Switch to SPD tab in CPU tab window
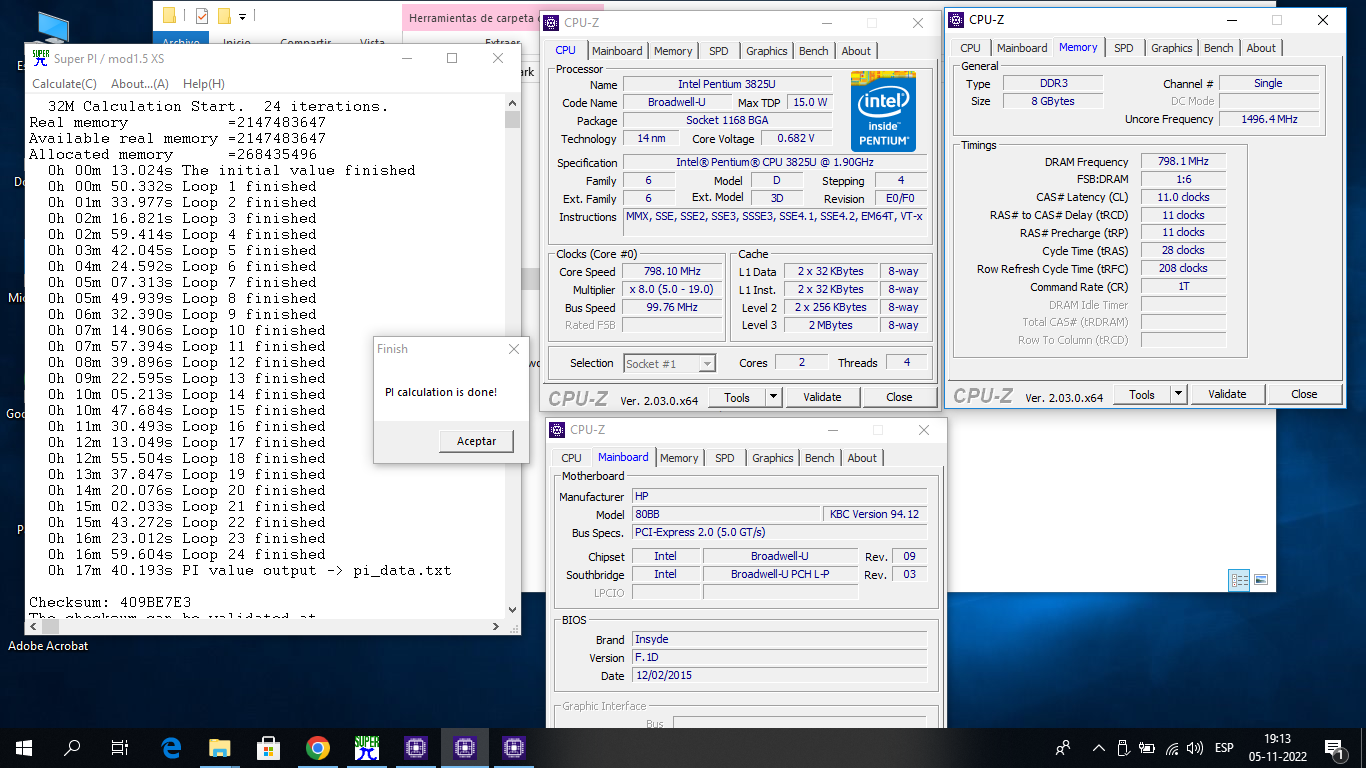Screen dimensions: 1366x768 719,51
